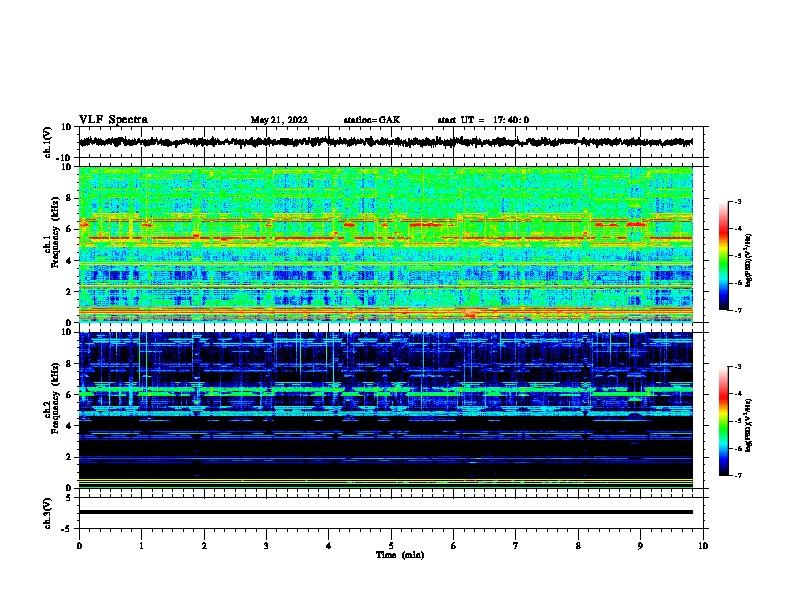Screen dimensions: 792x612
Task: Click the '-5' tick on ch.3(V) axis
Action: 67,529
